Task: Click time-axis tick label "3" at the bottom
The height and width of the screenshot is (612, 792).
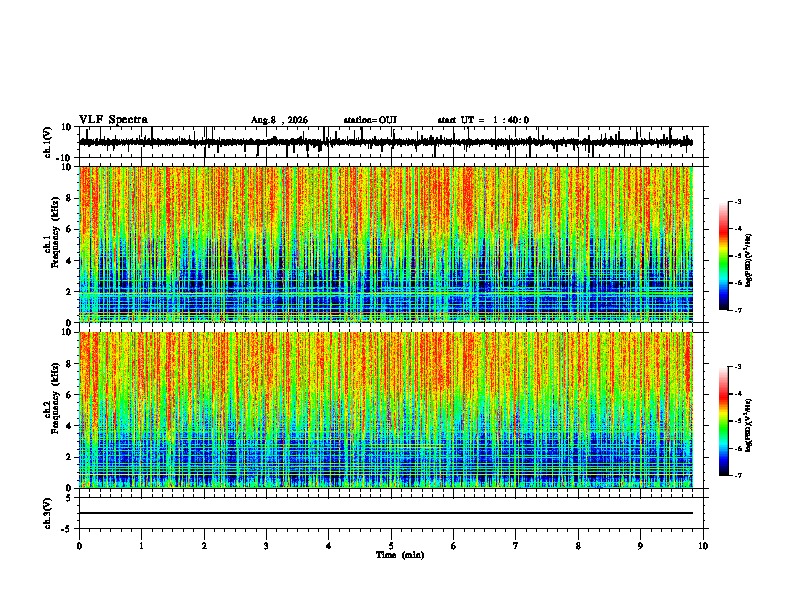Action: [266, 546]
